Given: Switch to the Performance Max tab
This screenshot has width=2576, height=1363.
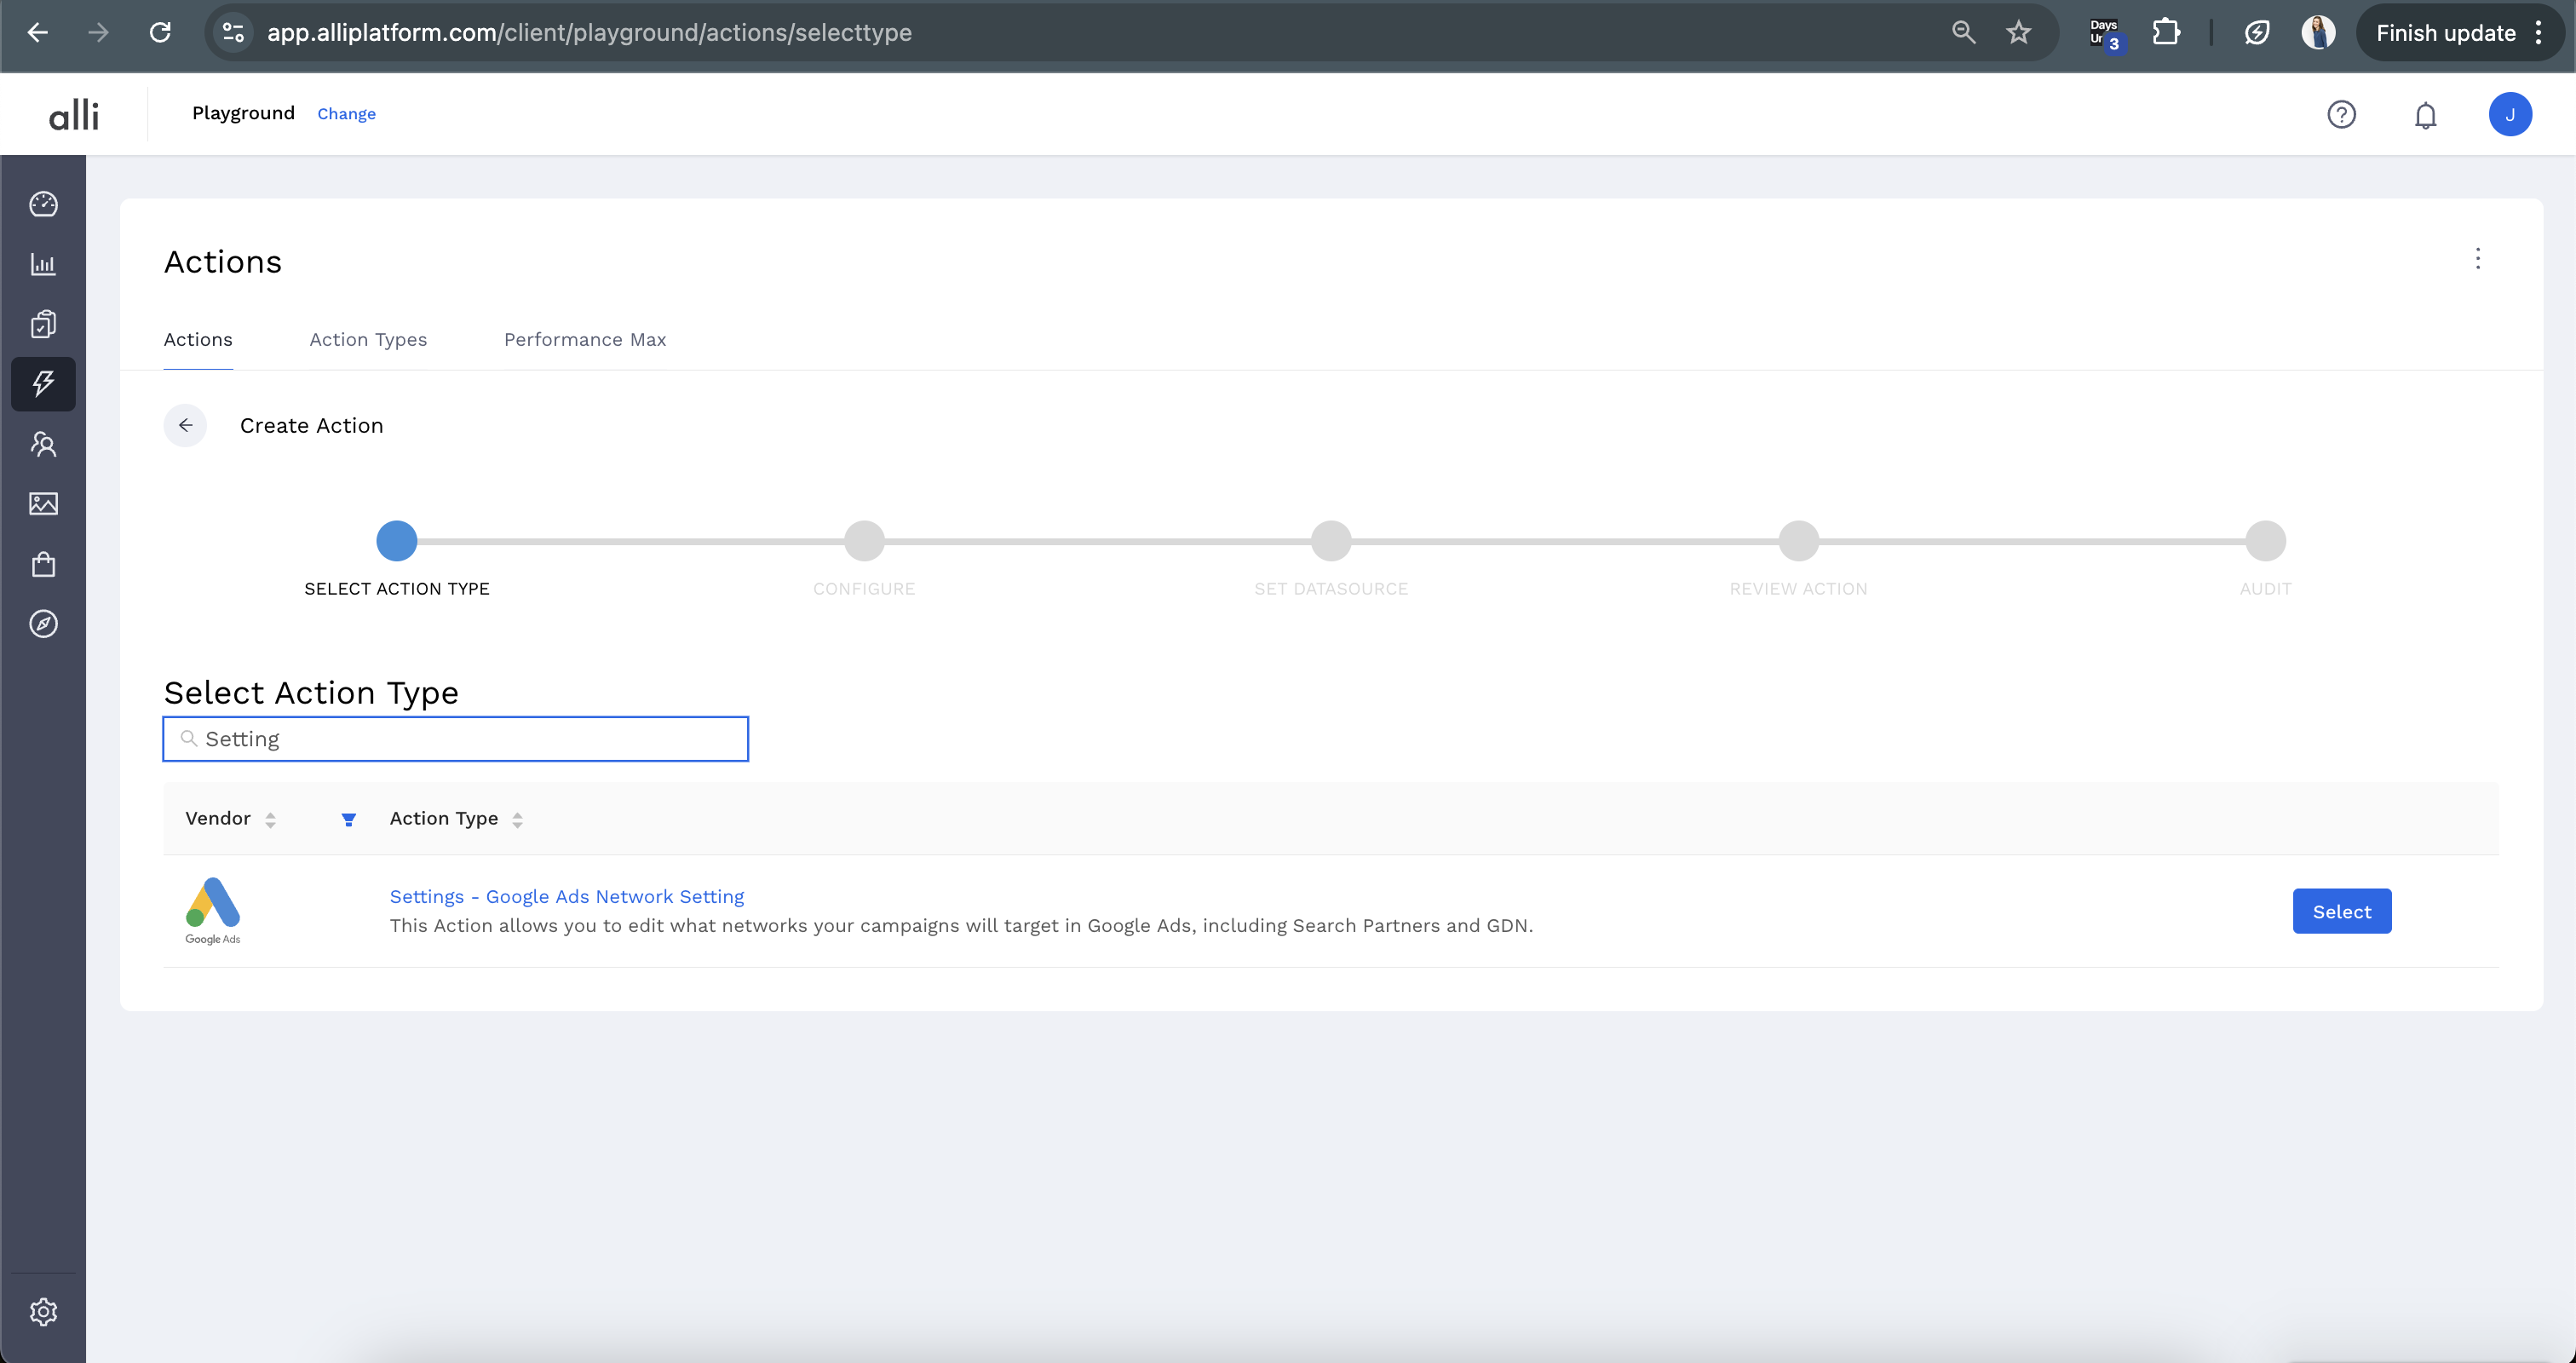Looking at the screenshot, I should click(x=584, y=340).
